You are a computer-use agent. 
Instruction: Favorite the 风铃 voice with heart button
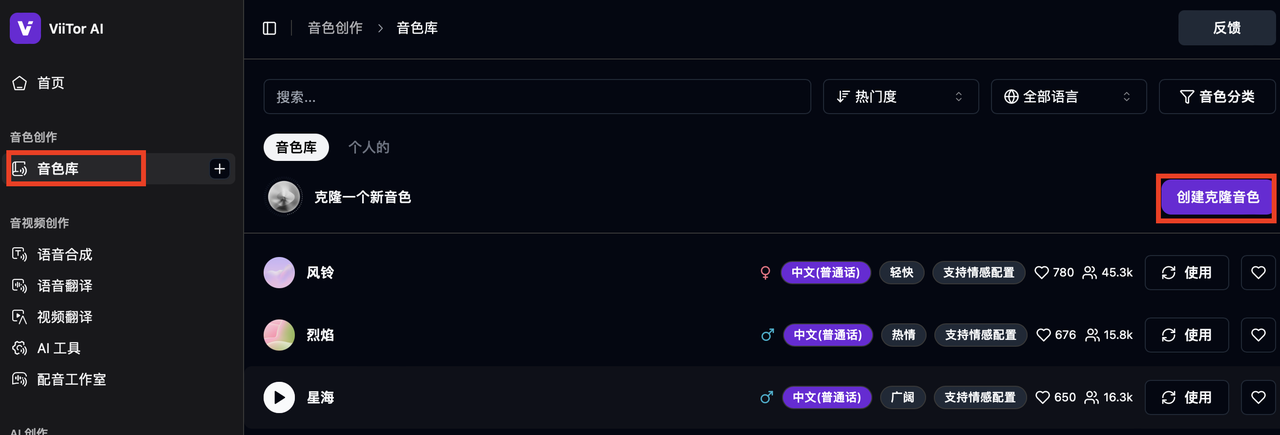(x=1259, y=272)
